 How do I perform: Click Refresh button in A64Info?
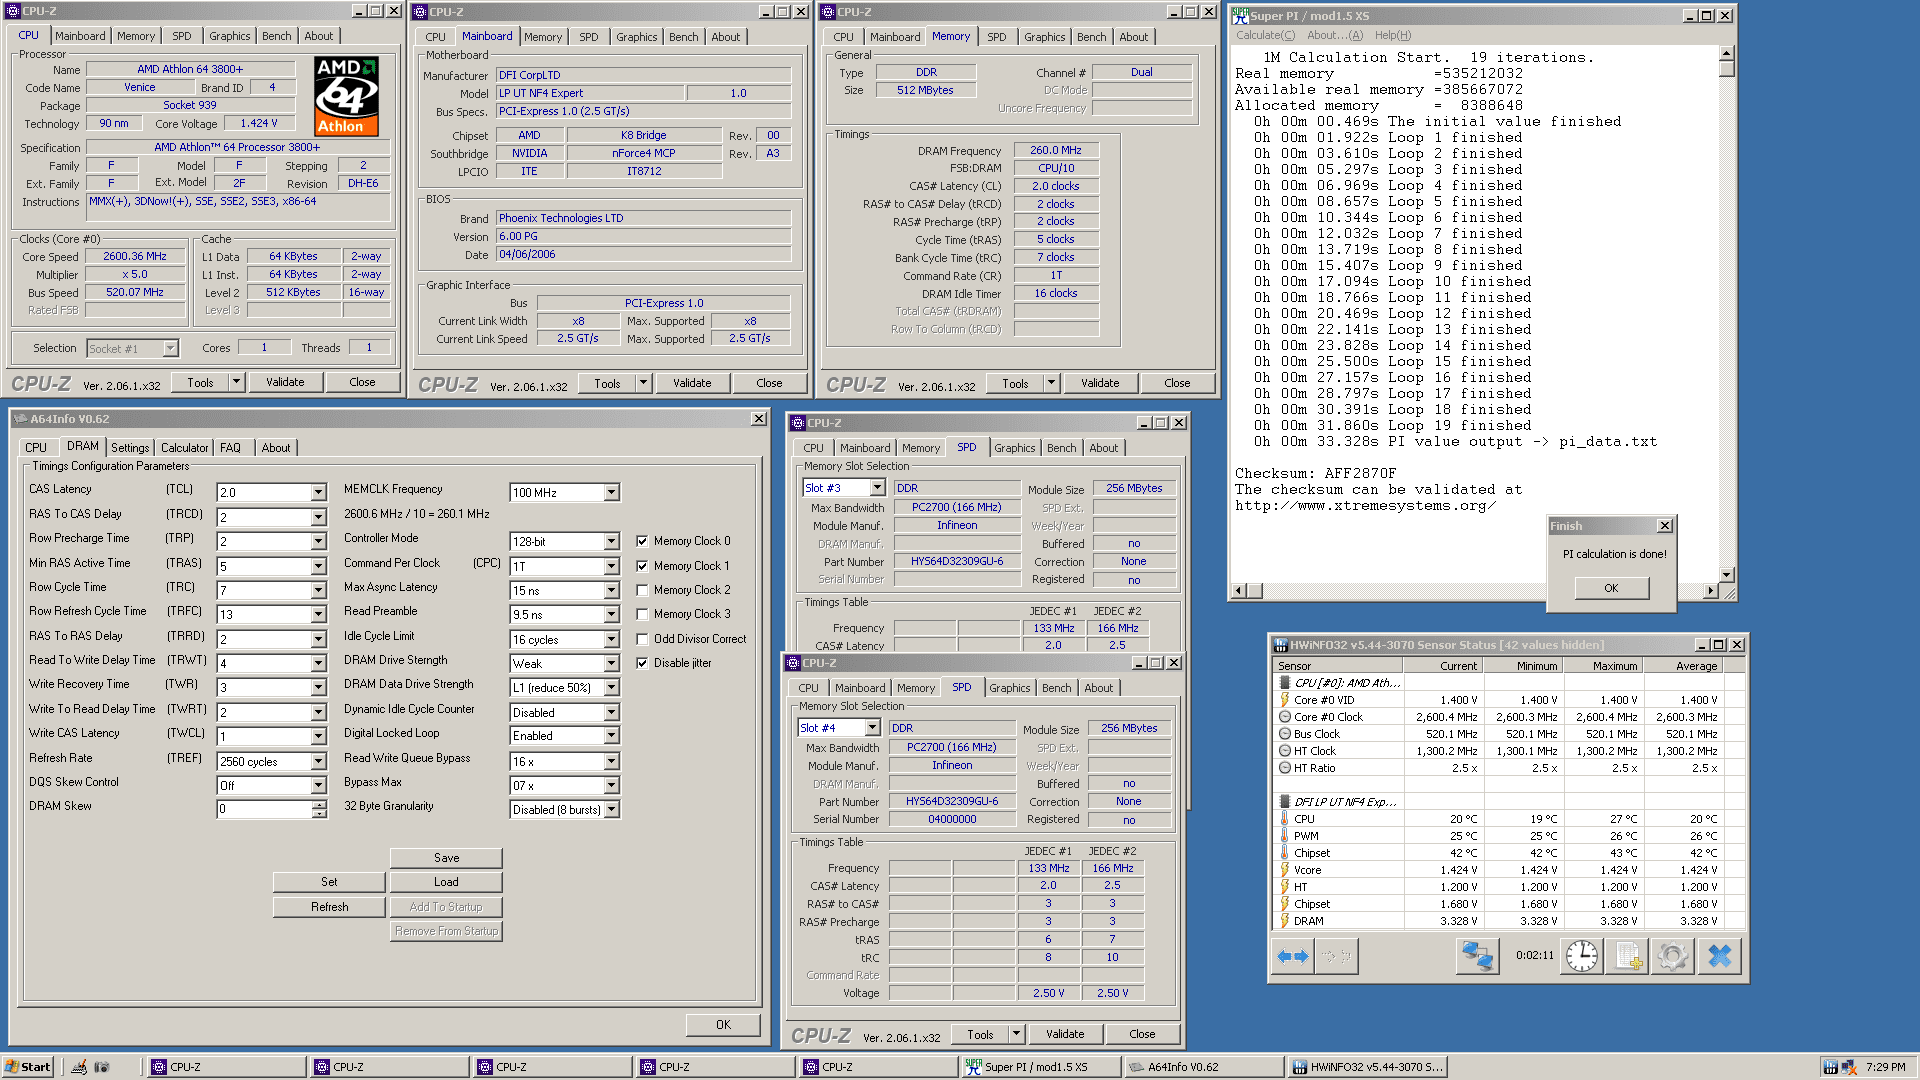click(329, 907)
